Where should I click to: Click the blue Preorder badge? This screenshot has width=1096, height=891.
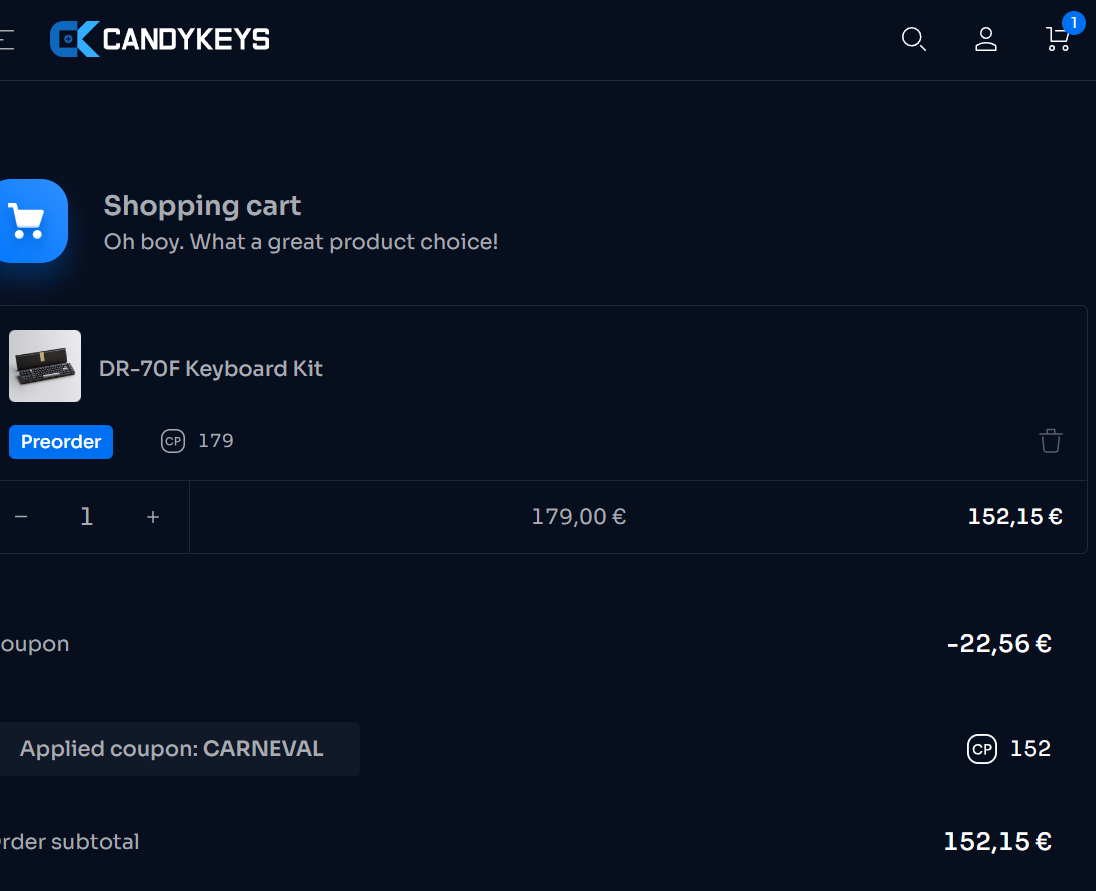pyautogui.click(x=61, y=442)
